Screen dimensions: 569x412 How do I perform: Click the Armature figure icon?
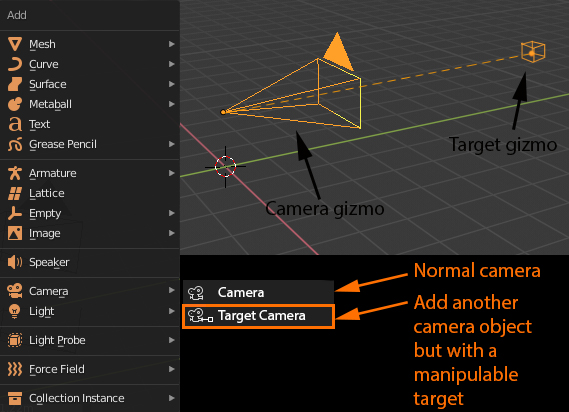pos(15,173)
